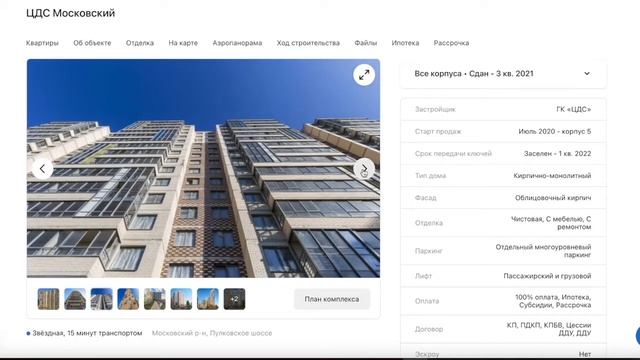Open Ход строительства tab

pos(308,43)
